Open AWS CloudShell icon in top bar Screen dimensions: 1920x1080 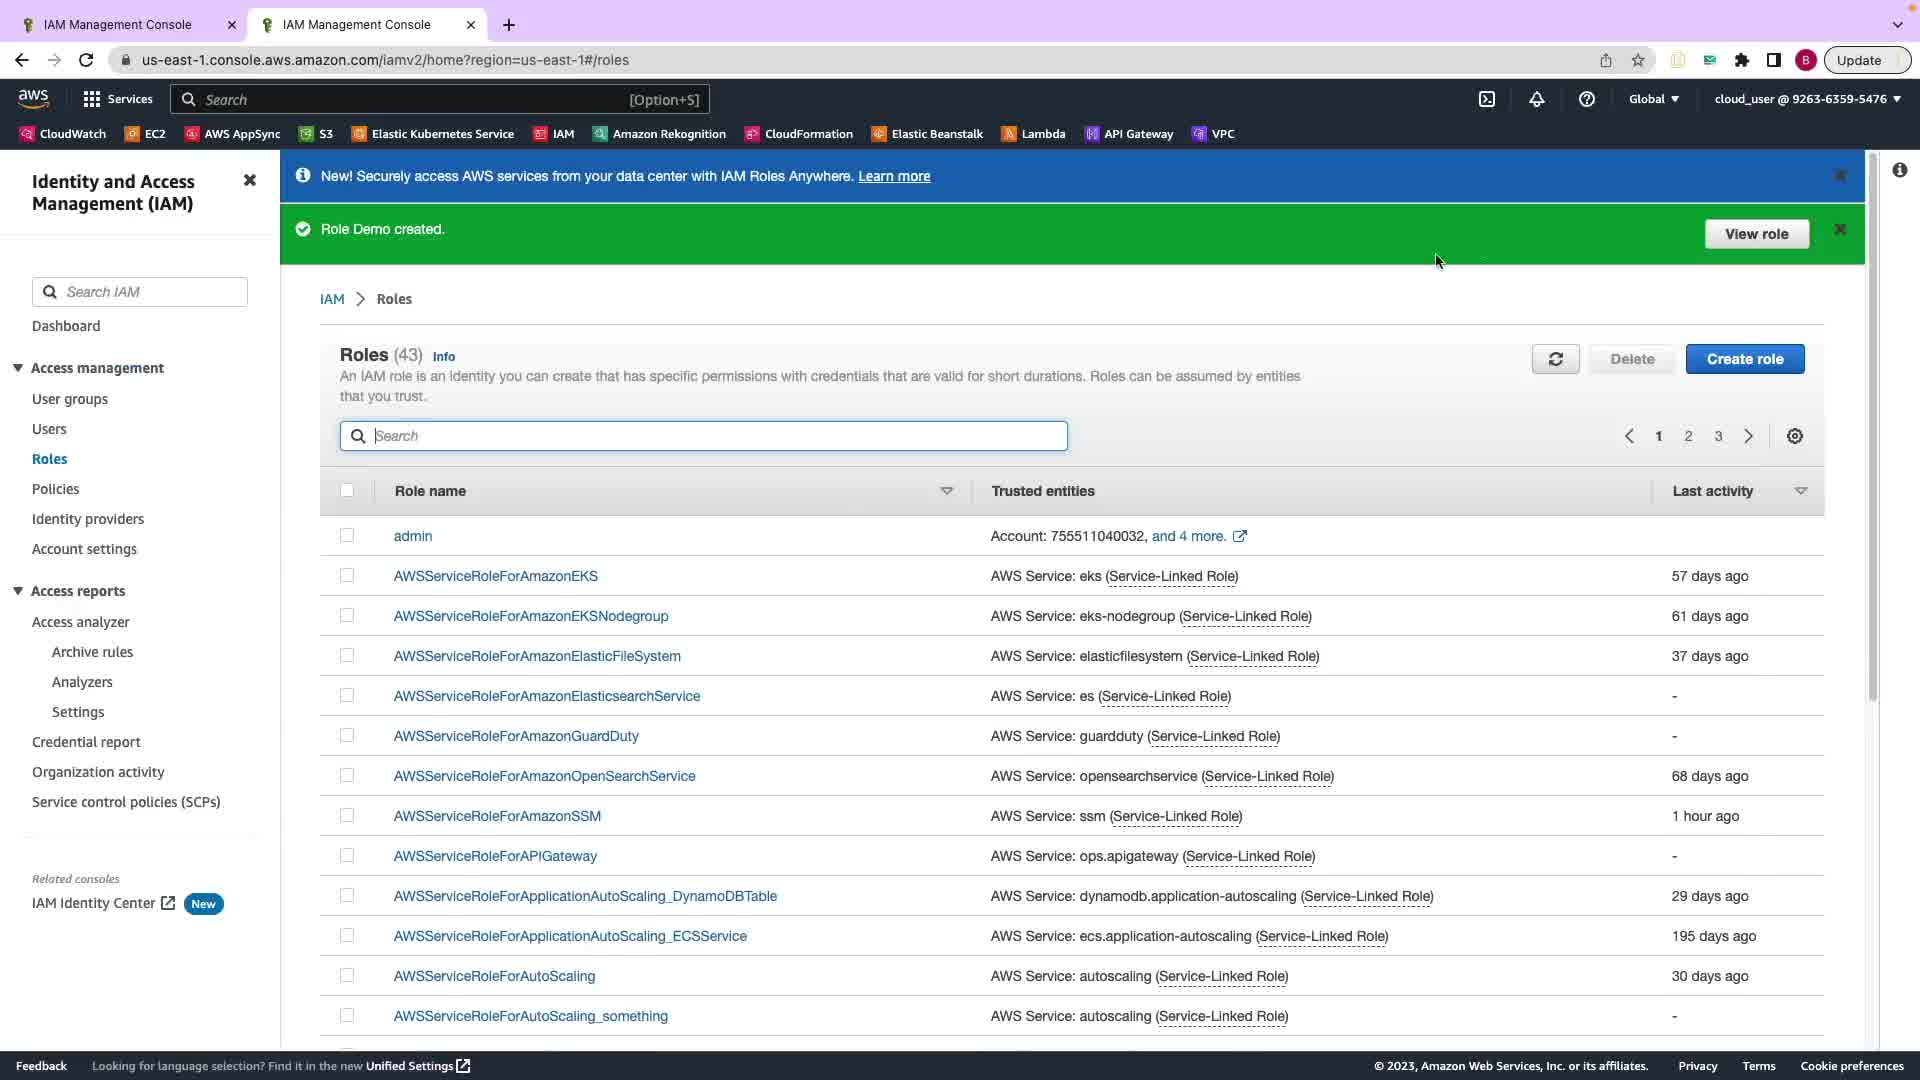1487,99
